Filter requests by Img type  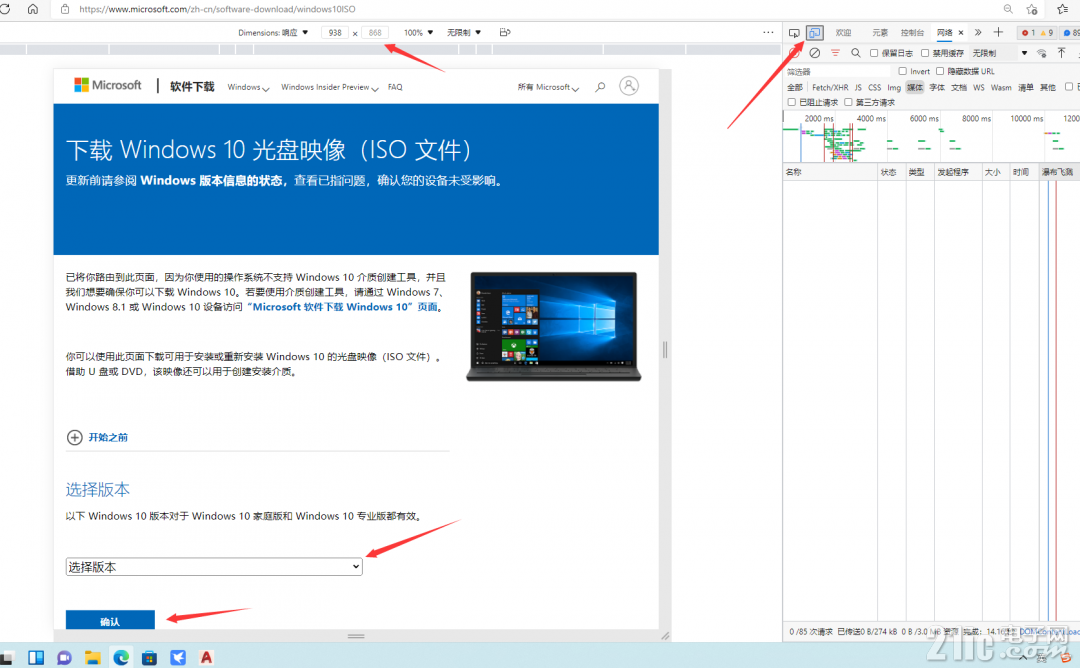(x=894, y=87)
